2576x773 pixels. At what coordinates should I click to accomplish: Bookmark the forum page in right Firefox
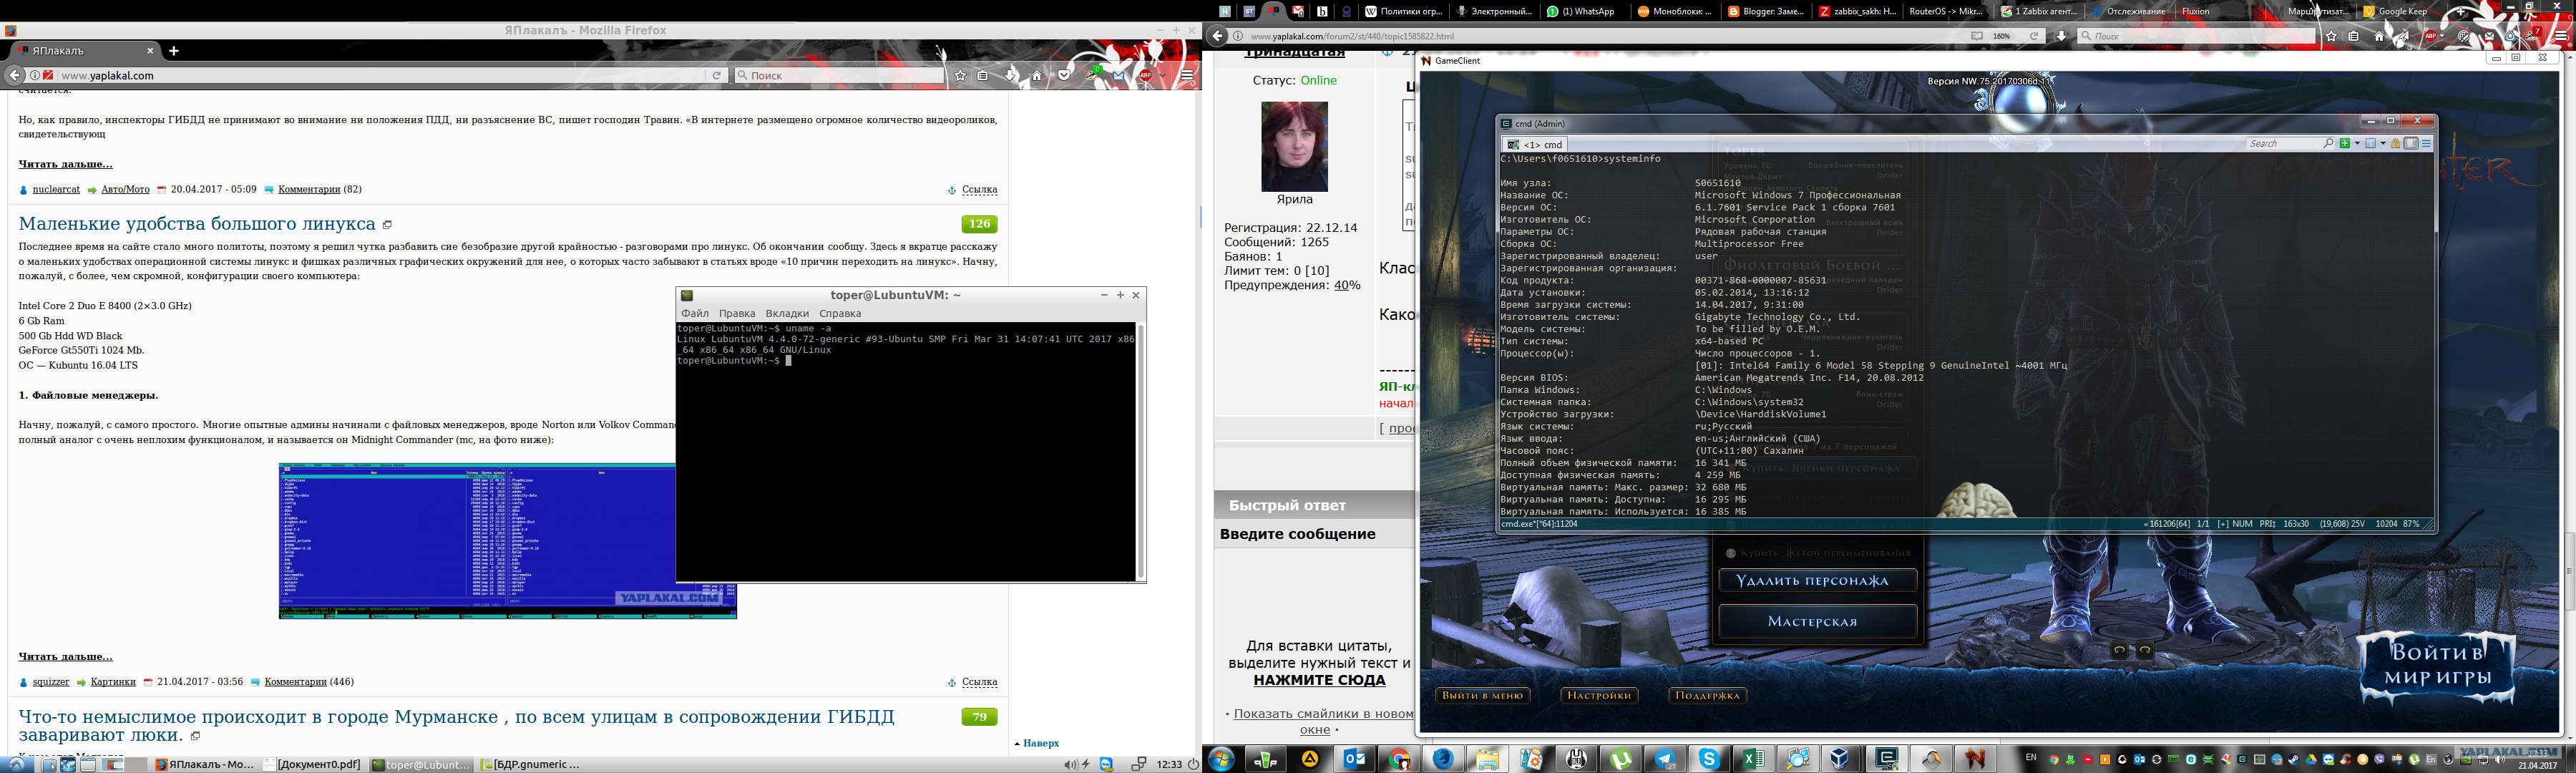point(2331,36)
